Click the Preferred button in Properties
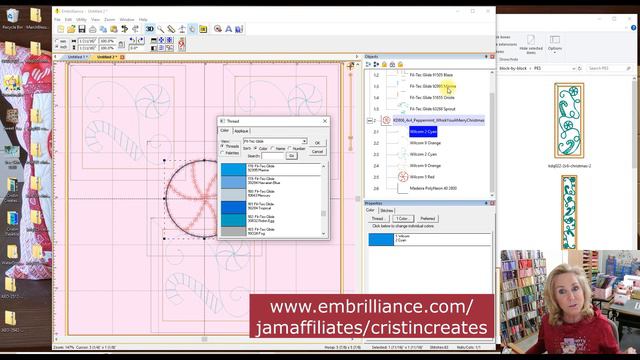The width and height of the screenshot is (640, 360). point(428,219)
